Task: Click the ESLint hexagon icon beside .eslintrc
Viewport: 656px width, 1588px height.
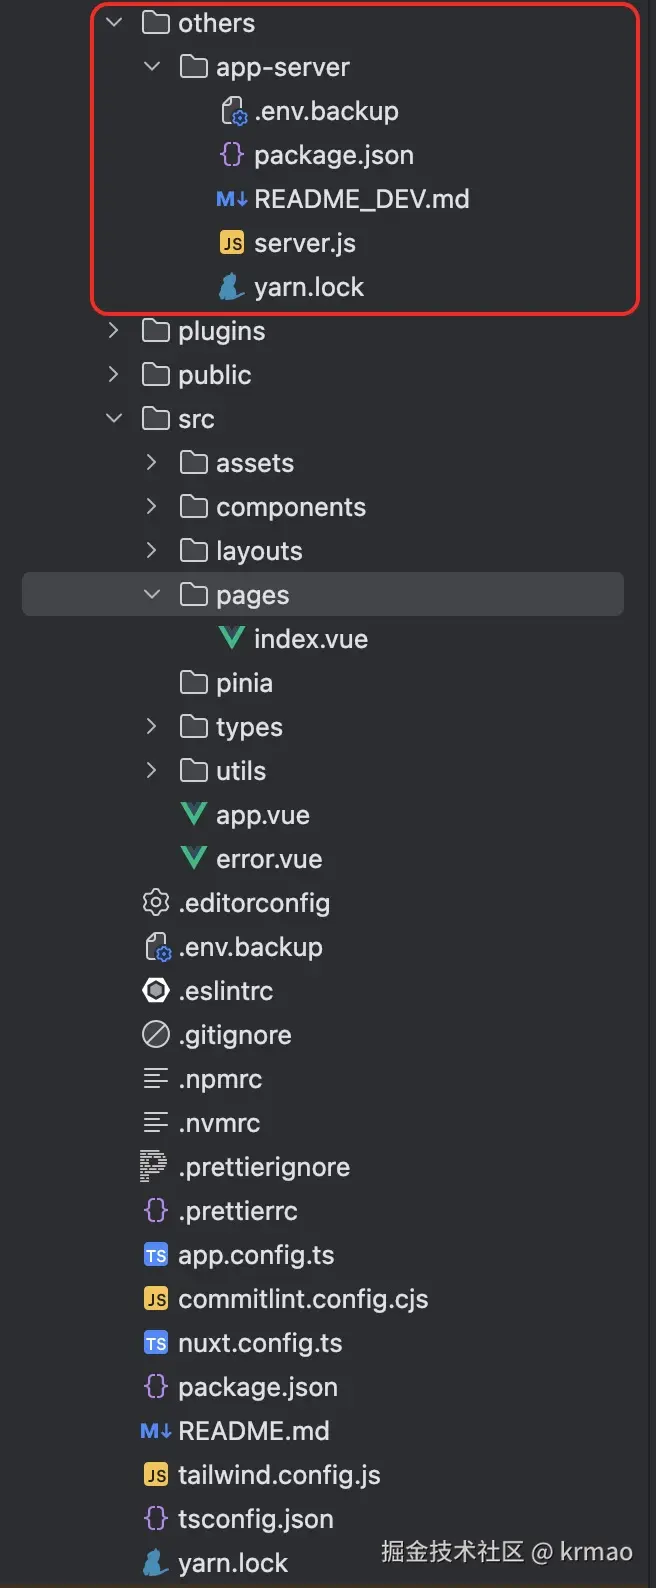Action: pyautogui.click(x=156, y=991)
